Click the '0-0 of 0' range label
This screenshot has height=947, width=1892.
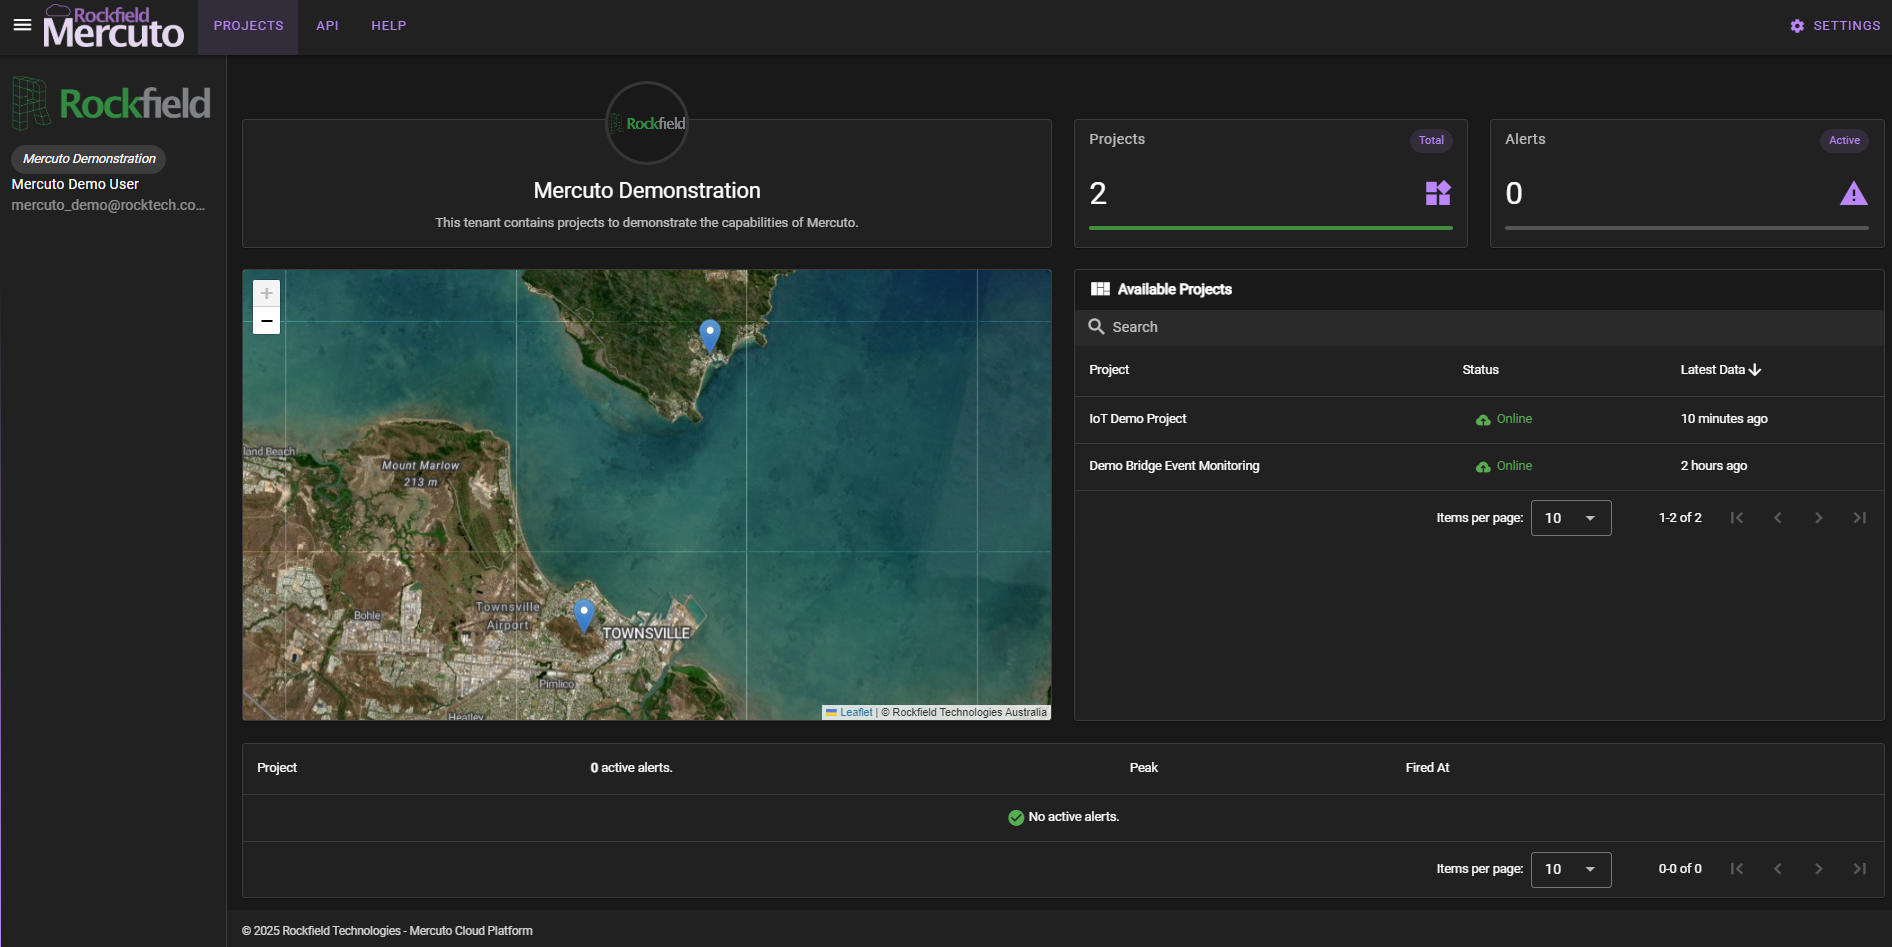[x=1680, y=869]
